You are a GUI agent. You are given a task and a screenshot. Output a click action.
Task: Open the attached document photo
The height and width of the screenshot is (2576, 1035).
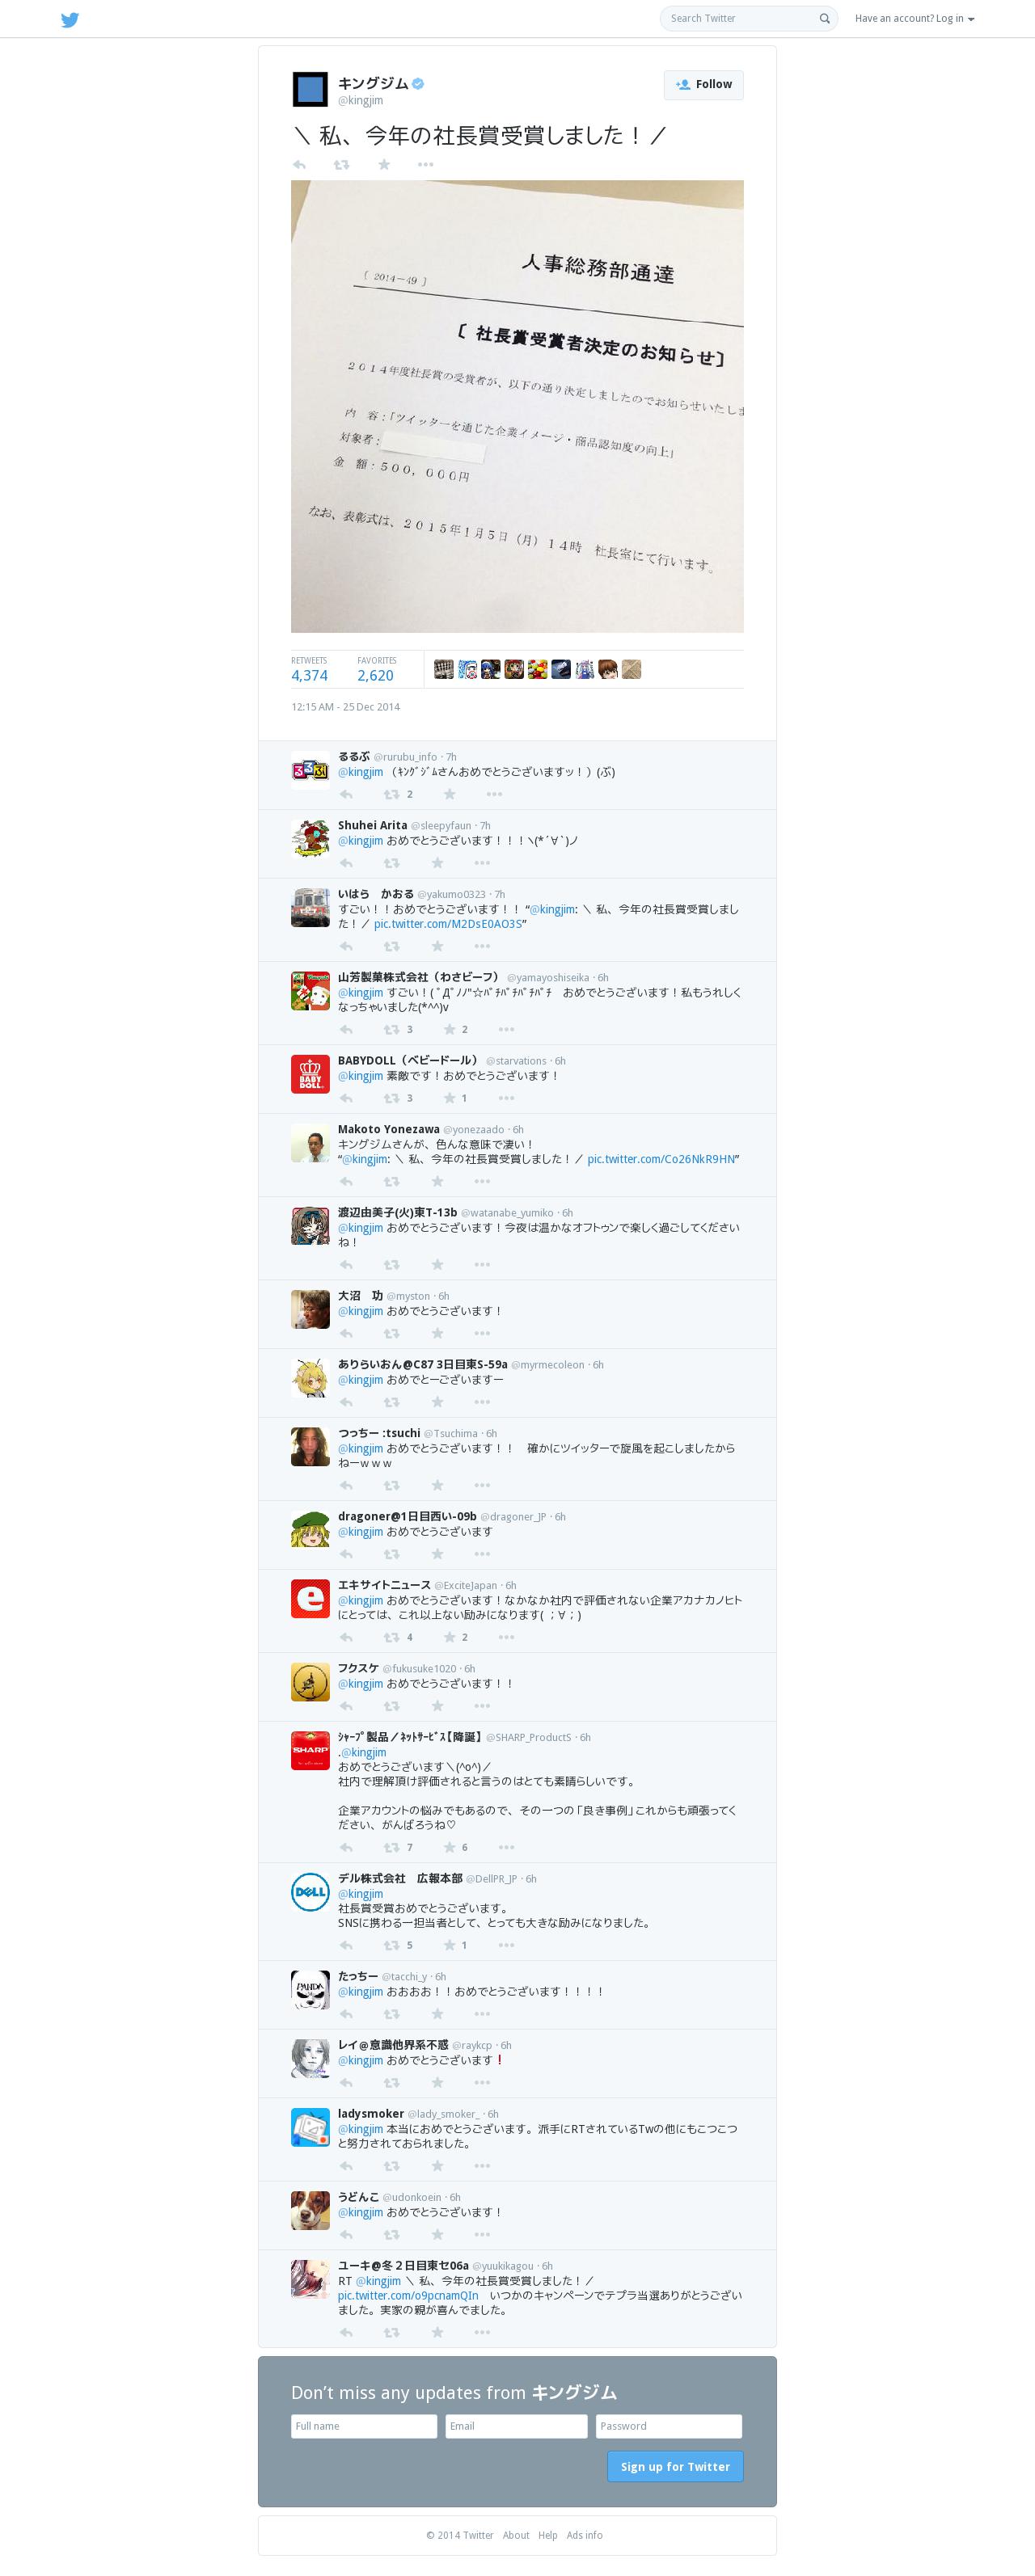tap(517, 406)
